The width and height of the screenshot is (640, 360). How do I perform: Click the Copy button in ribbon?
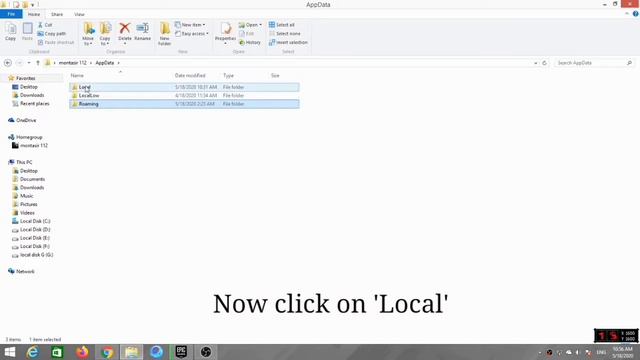[11, 31]
